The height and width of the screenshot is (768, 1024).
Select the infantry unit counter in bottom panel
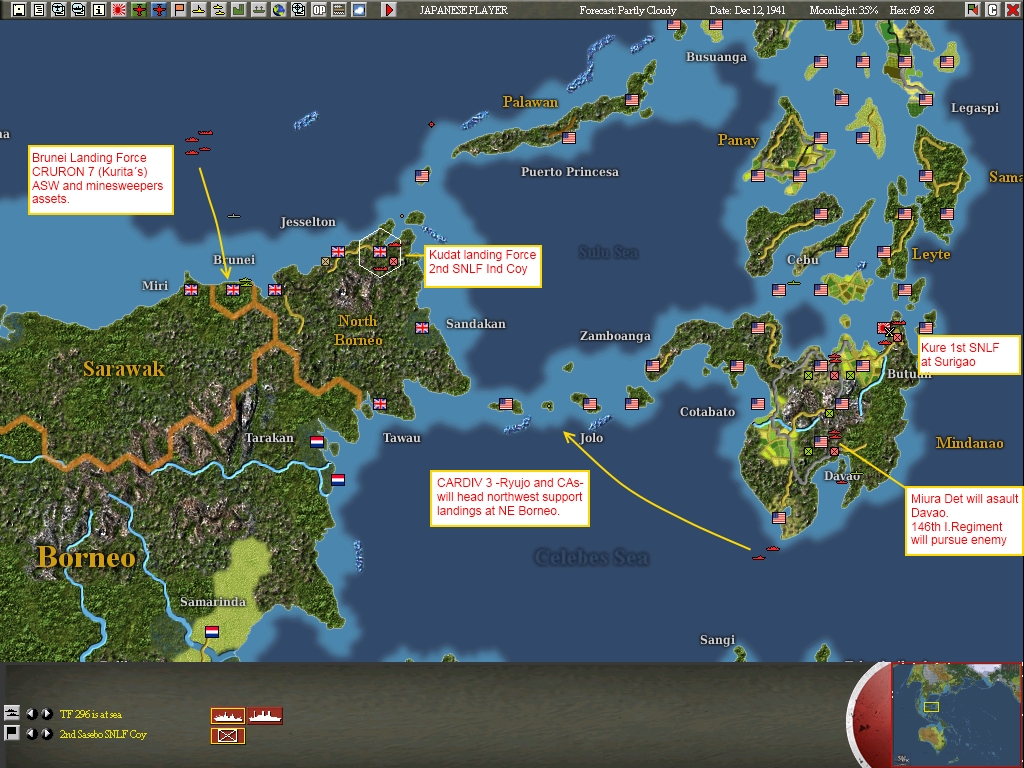pos(228,736)
